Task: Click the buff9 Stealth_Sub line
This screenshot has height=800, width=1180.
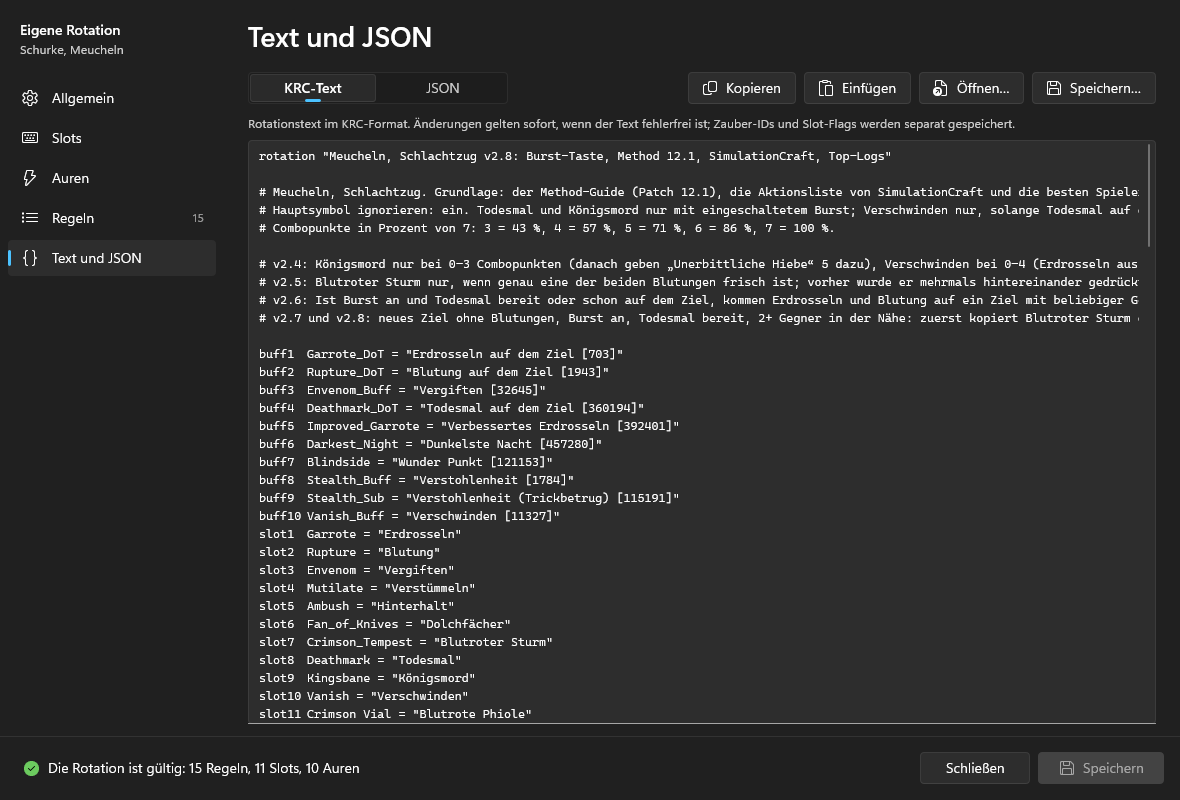Action: click(x=469, y=497)
